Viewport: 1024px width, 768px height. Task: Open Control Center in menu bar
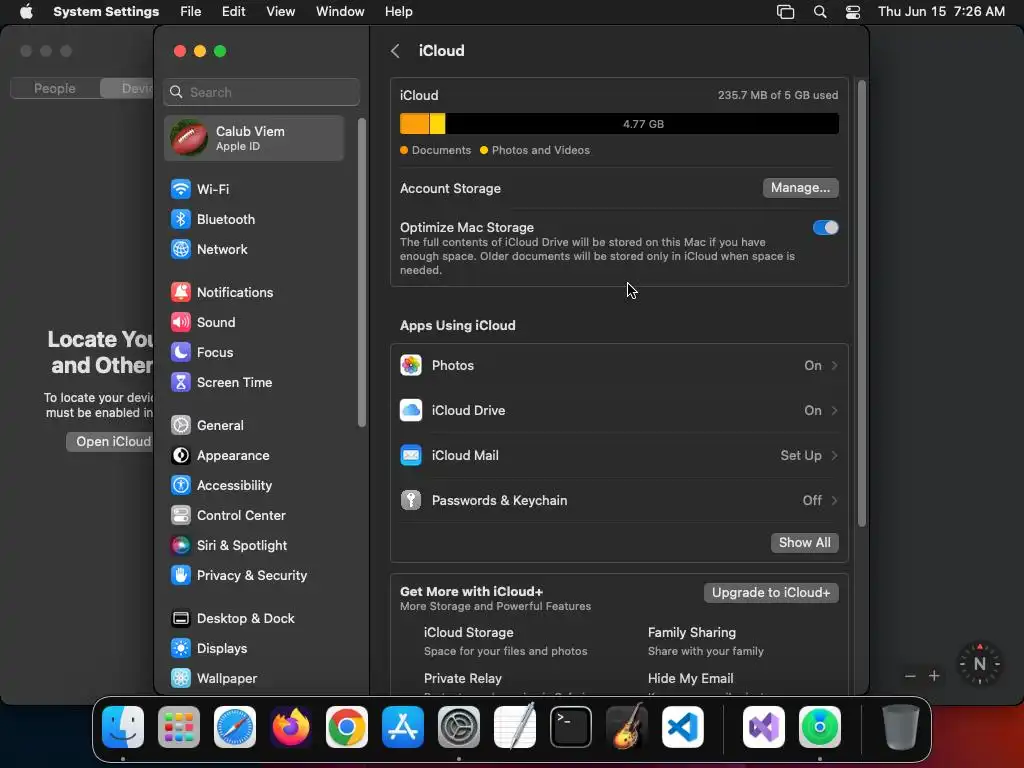pyautogui.click(x=852, y=12)
